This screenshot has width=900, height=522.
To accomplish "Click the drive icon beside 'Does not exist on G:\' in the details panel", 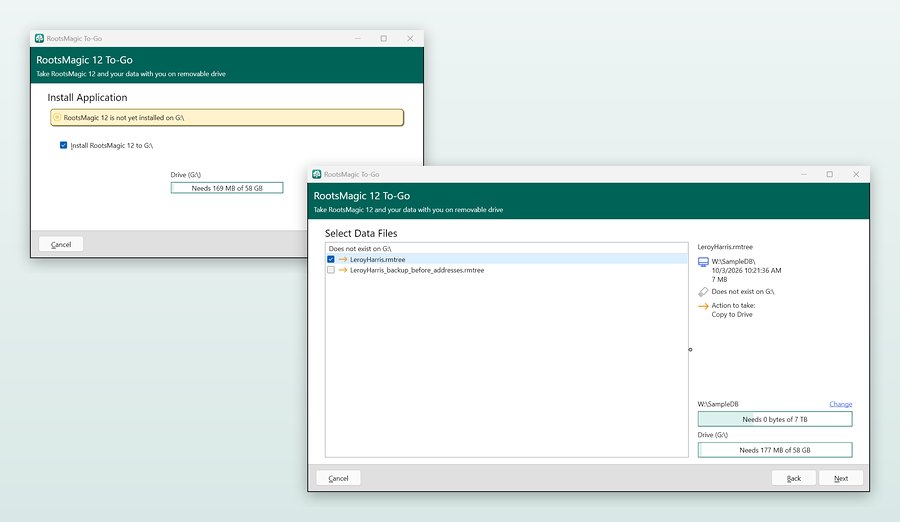I will [703, 292].
